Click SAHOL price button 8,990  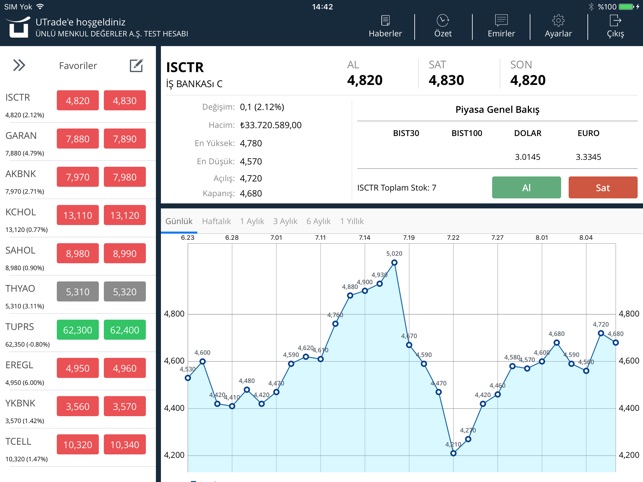tap(125, 254)
